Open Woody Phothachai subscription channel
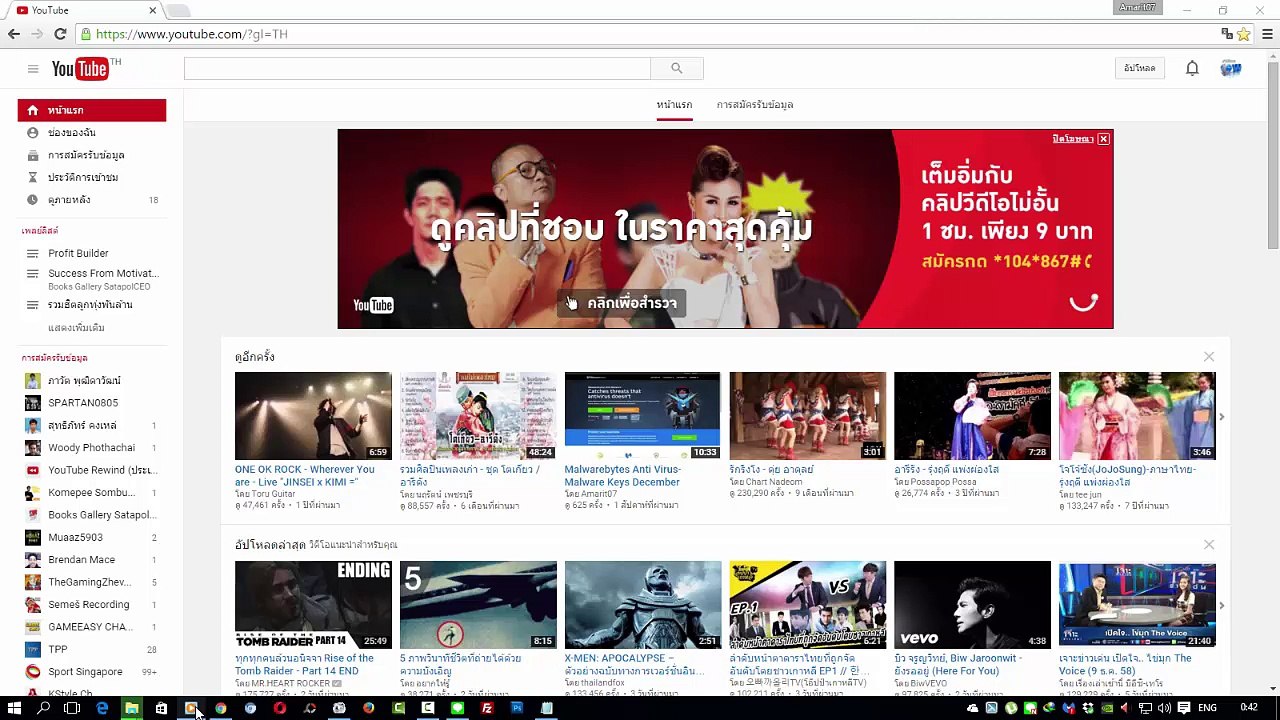The image size is (1280, 720). (92, 447)
